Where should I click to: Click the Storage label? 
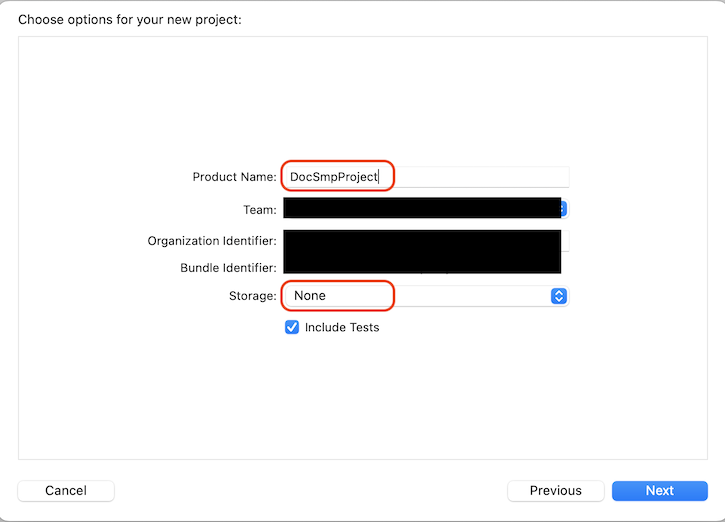pyautogui.click(x=252, y=296)
